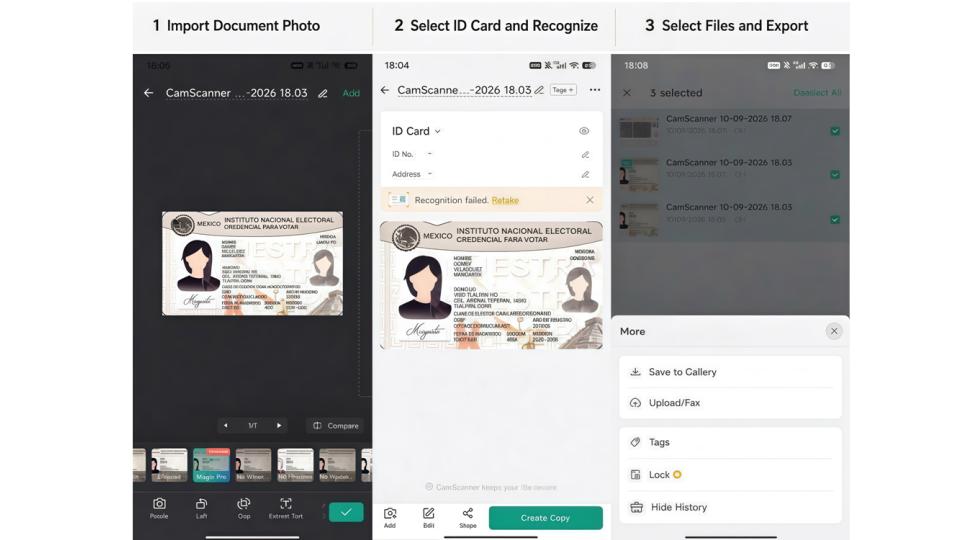Image resolution: width=960 pixels, height=540 pixels.
Task: Tap the 'CamScanner 10-09-2026 18.07' file name
Action: click(729, 119)
